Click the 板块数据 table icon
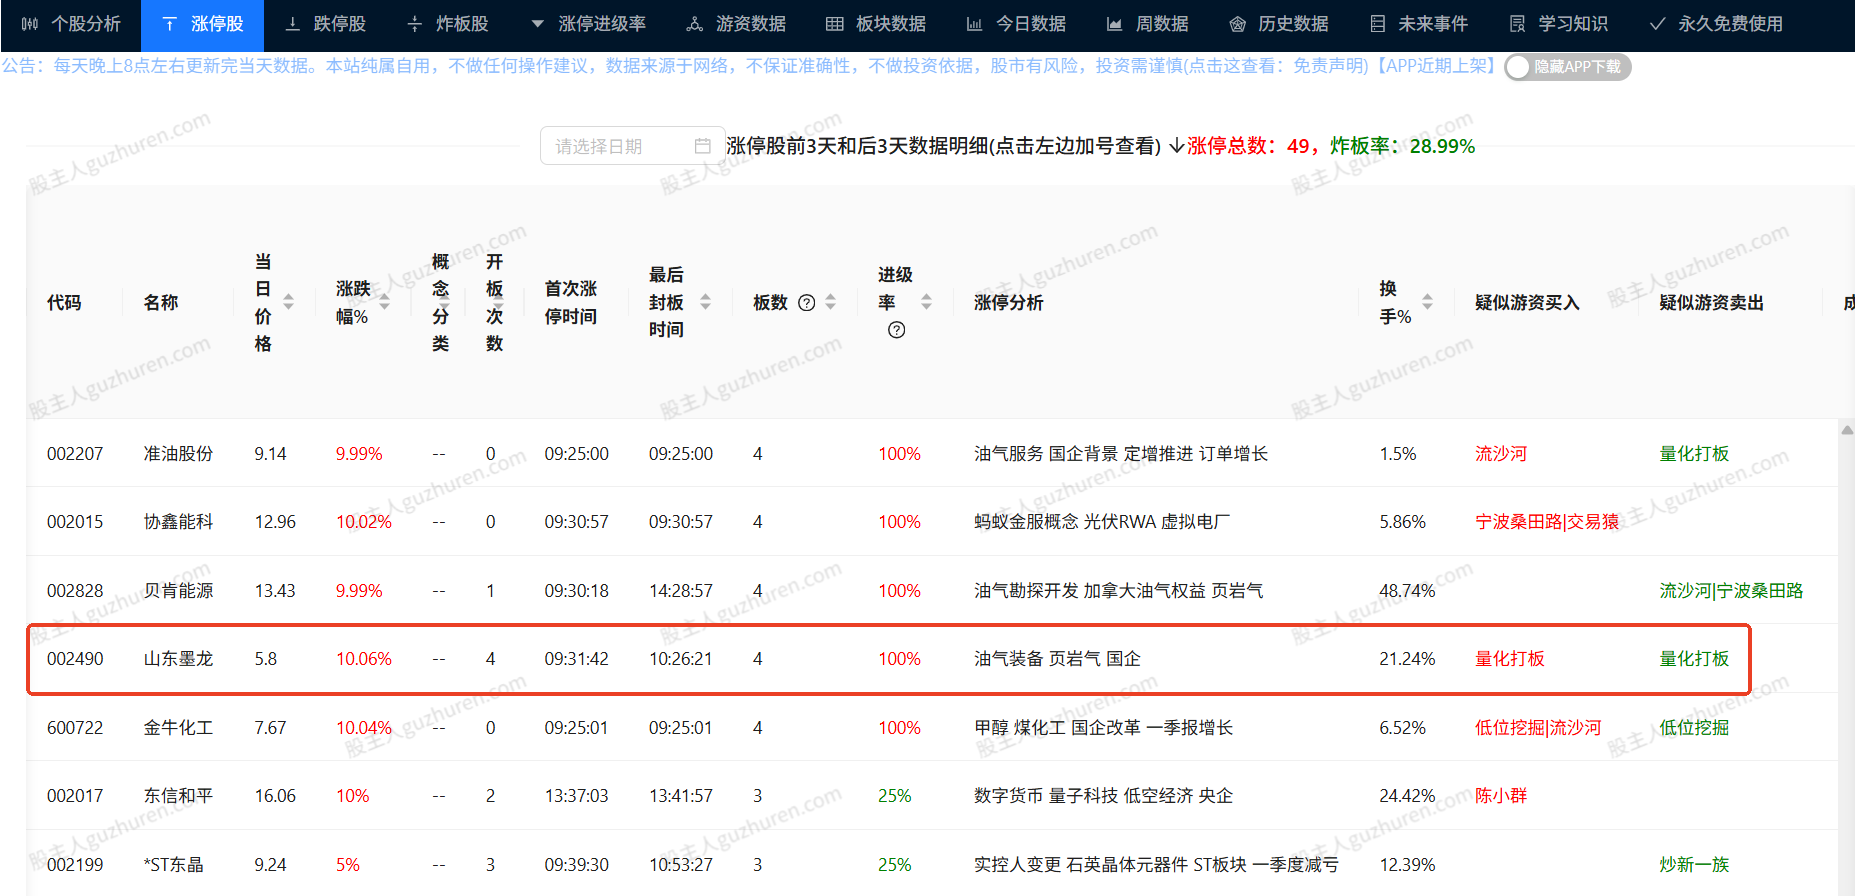1855x896 pixels. pyautogui.click(x=835, y=24)
